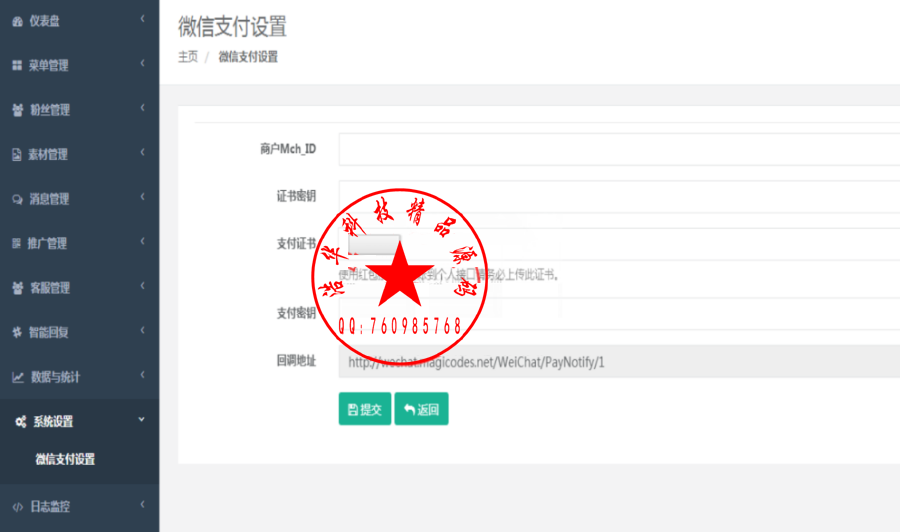
Task: Click the dashboard icon beside 仪表盘
Action: pyautogui.click(x=17, y=21)
